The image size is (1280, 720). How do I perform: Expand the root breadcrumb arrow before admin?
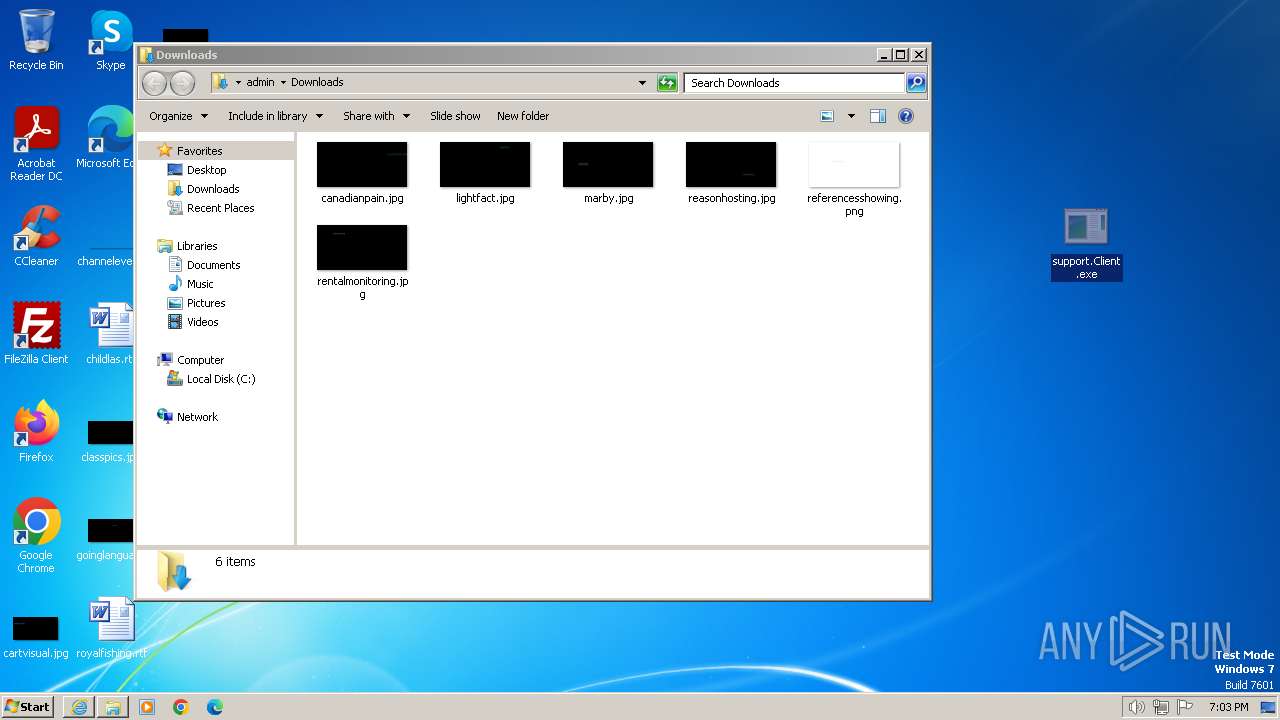(238, 83)
